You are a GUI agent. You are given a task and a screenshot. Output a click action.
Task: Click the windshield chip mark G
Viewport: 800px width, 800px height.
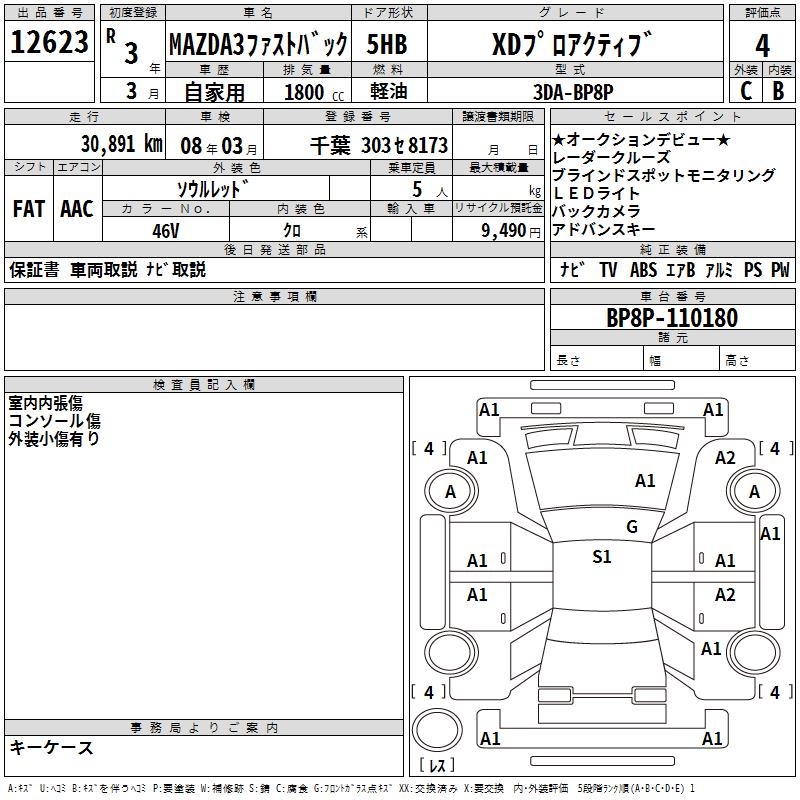tap(632, 526)
